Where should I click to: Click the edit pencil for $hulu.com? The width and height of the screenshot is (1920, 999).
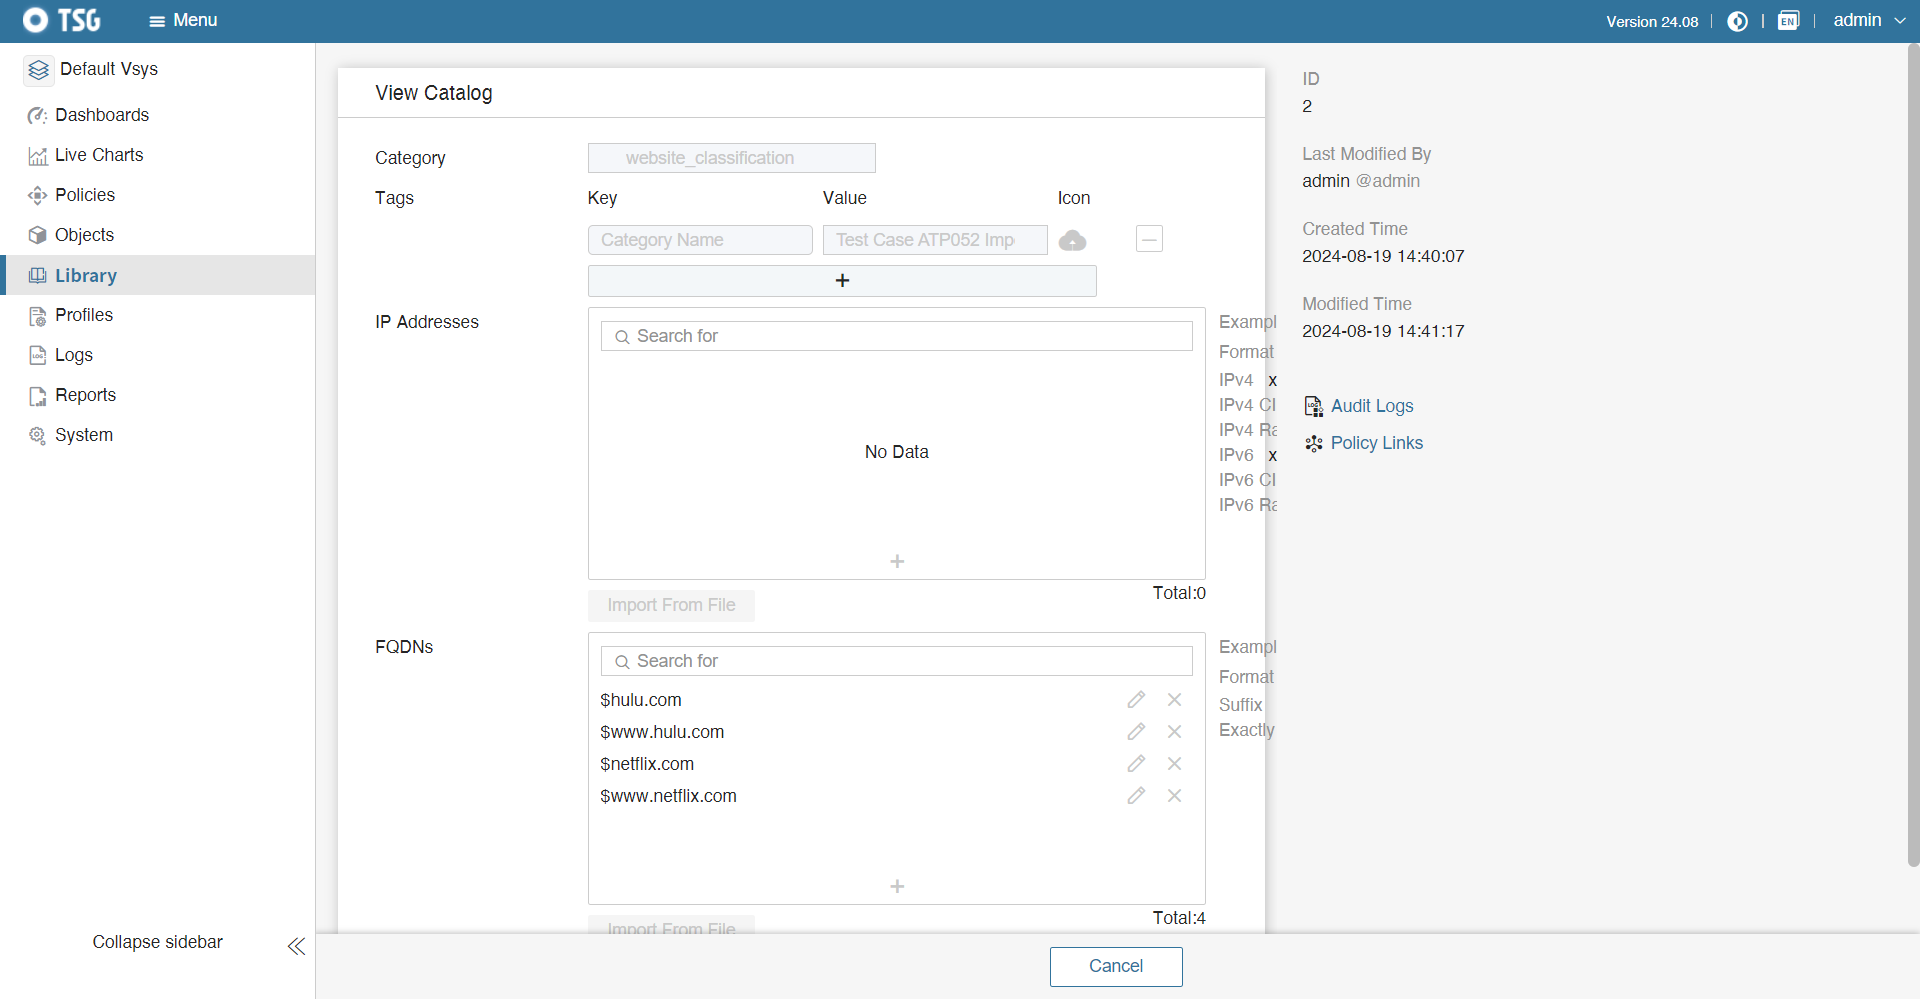pos(1136,700)
